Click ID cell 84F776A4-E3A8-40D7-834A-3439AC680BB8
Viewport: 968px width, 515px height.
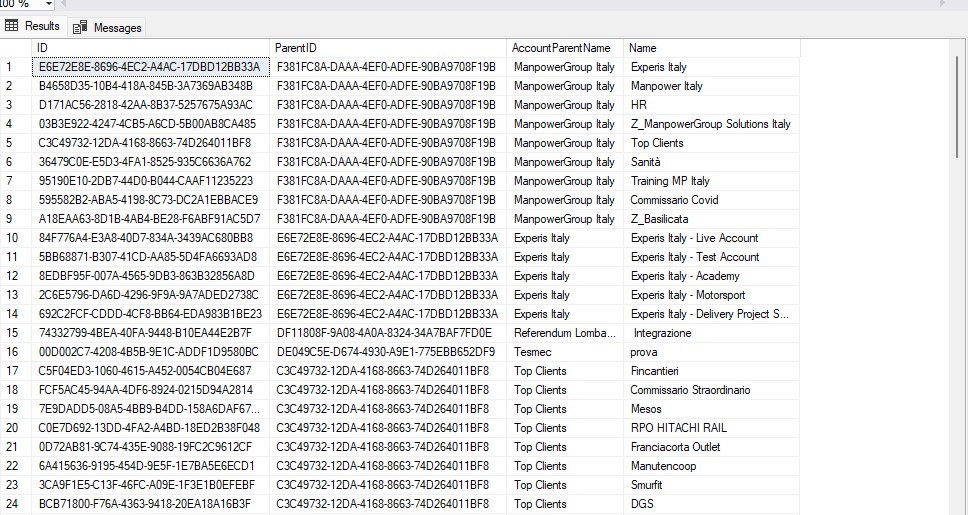coord(151,238)
